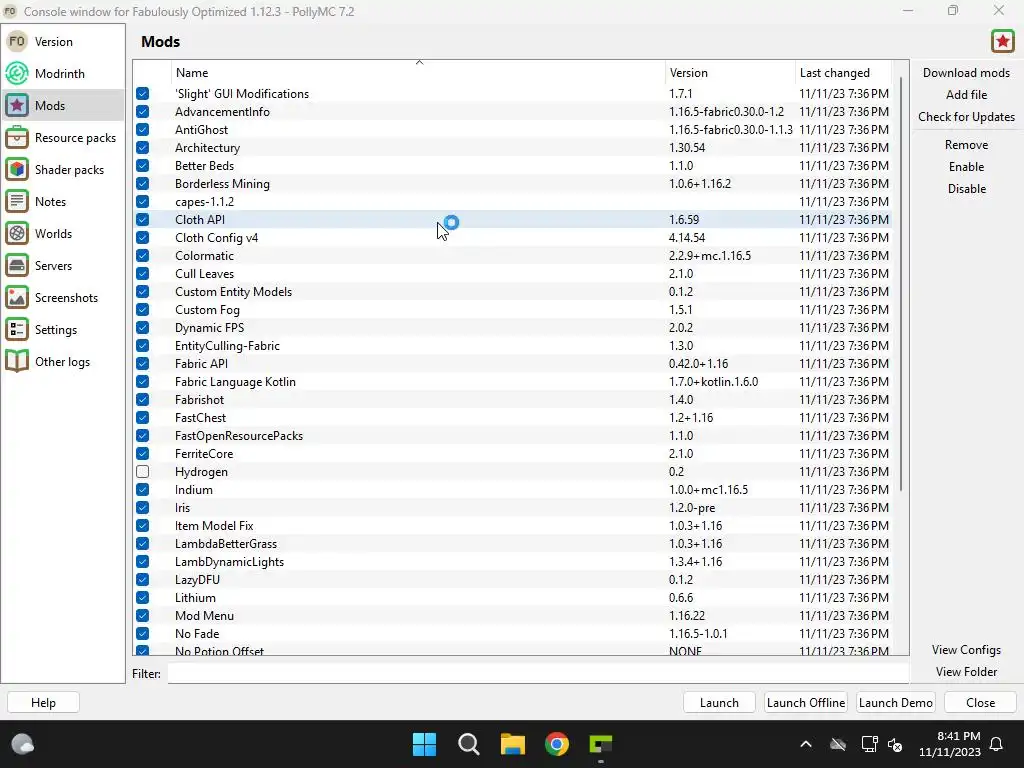Click into the Filter input field
The image size is (1024, 768).
537,673
